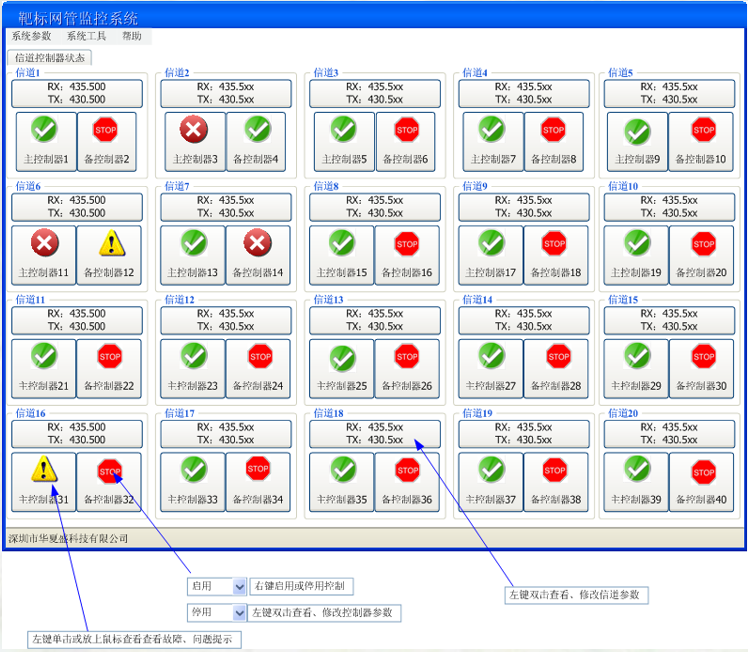Click red X icon of 主控制器11

[x=45, y=242]
